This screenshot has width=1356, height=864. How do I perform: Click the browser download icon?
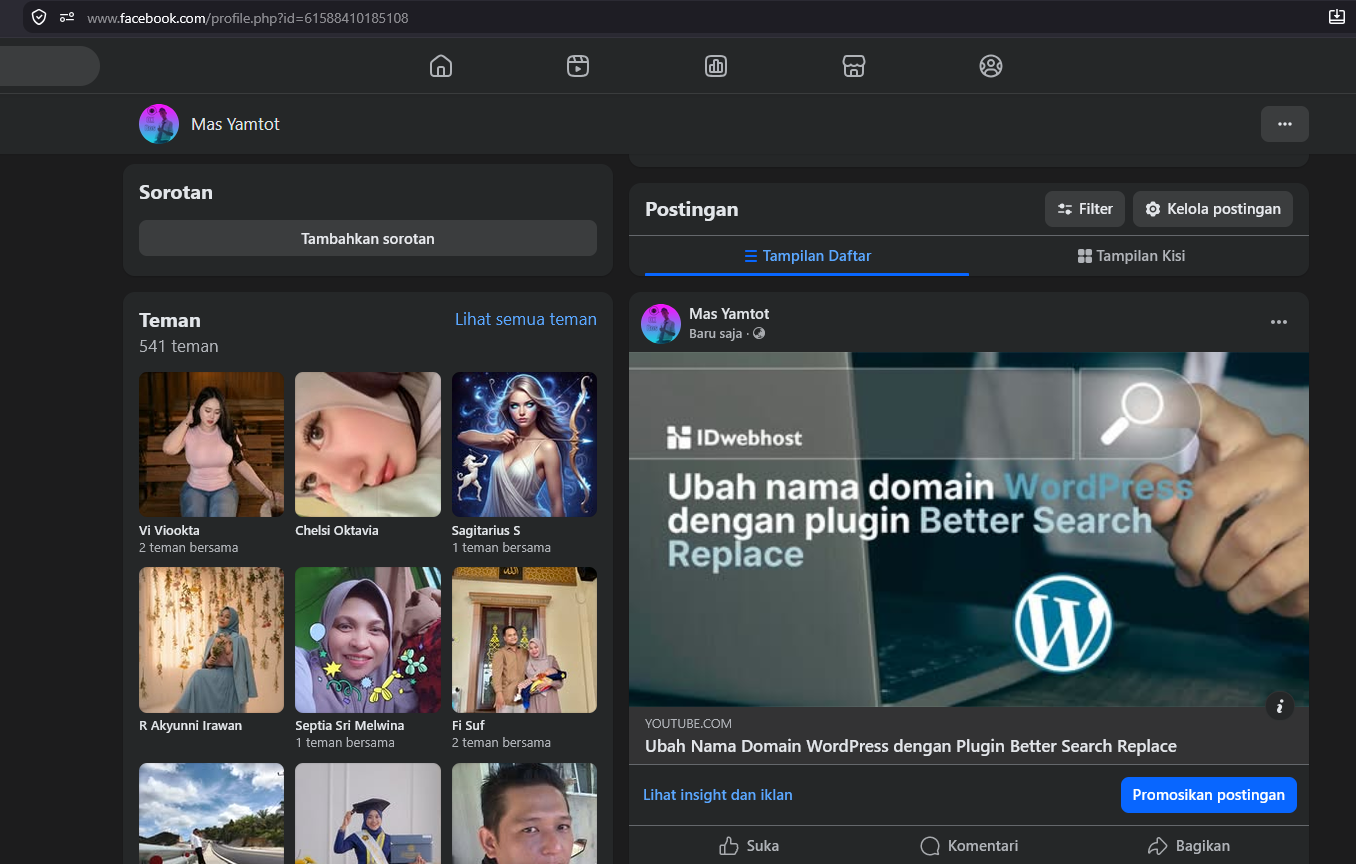[x=1336, y=17]
